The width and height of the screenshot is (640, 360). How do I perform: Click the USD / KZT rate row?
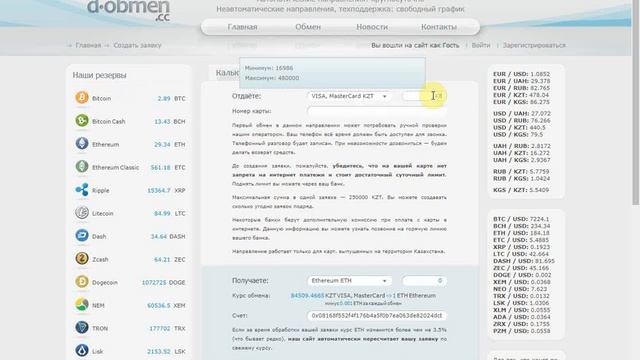pos(519,127)
